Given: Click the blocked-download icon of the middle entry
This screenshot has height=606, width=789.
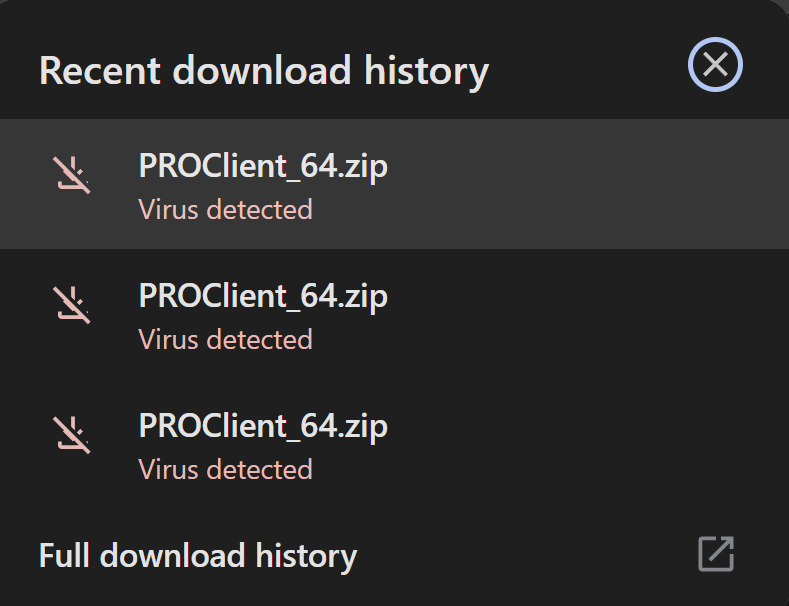Looking at the screenshot, I should point(72,304).
